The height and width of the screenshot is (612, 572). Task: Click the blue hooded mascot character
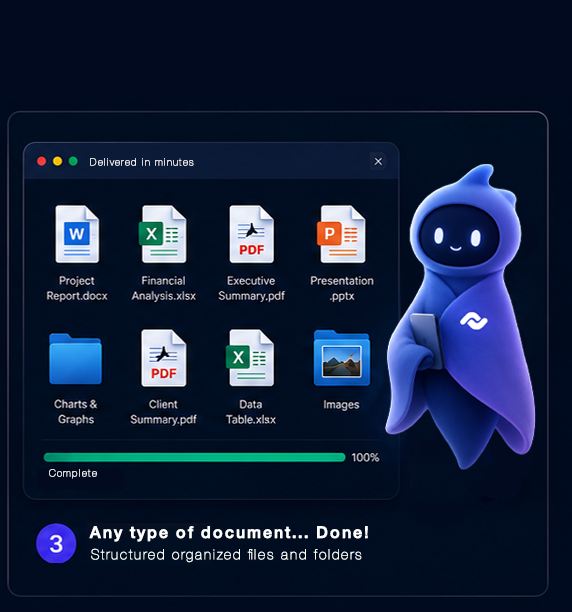point(462,316)
